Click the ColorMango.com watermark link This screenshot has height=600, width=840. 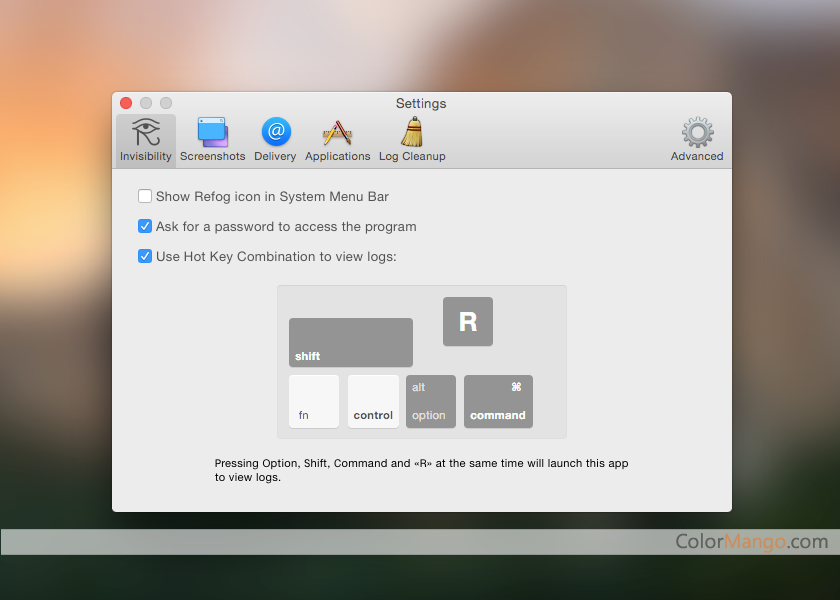pos(751,542)
